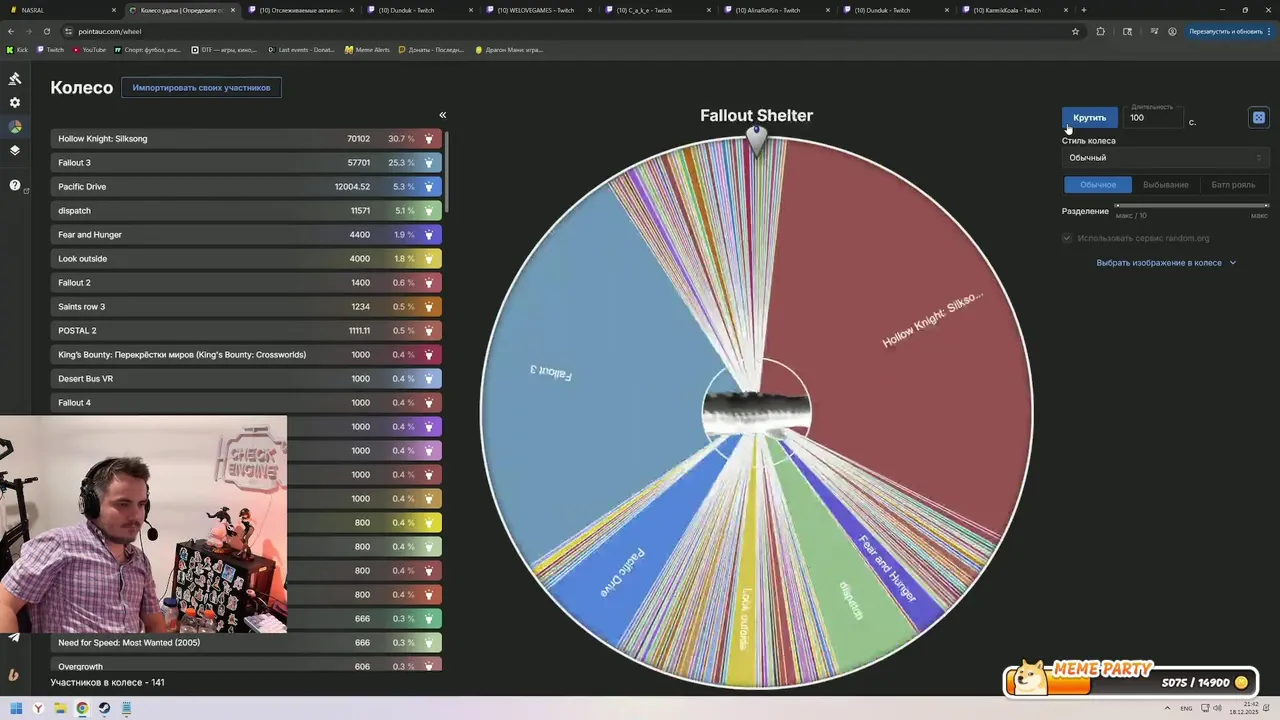
Task: Click 'Крутить' spin button
Action: coord(1089,118)
